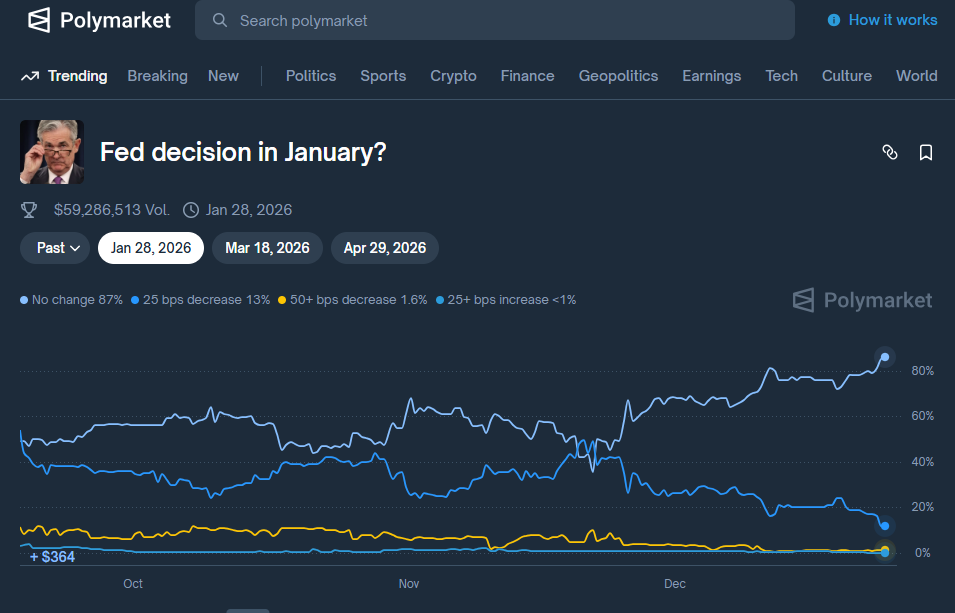
Task: Click the search polymarket input field
Action: (495, 19)
